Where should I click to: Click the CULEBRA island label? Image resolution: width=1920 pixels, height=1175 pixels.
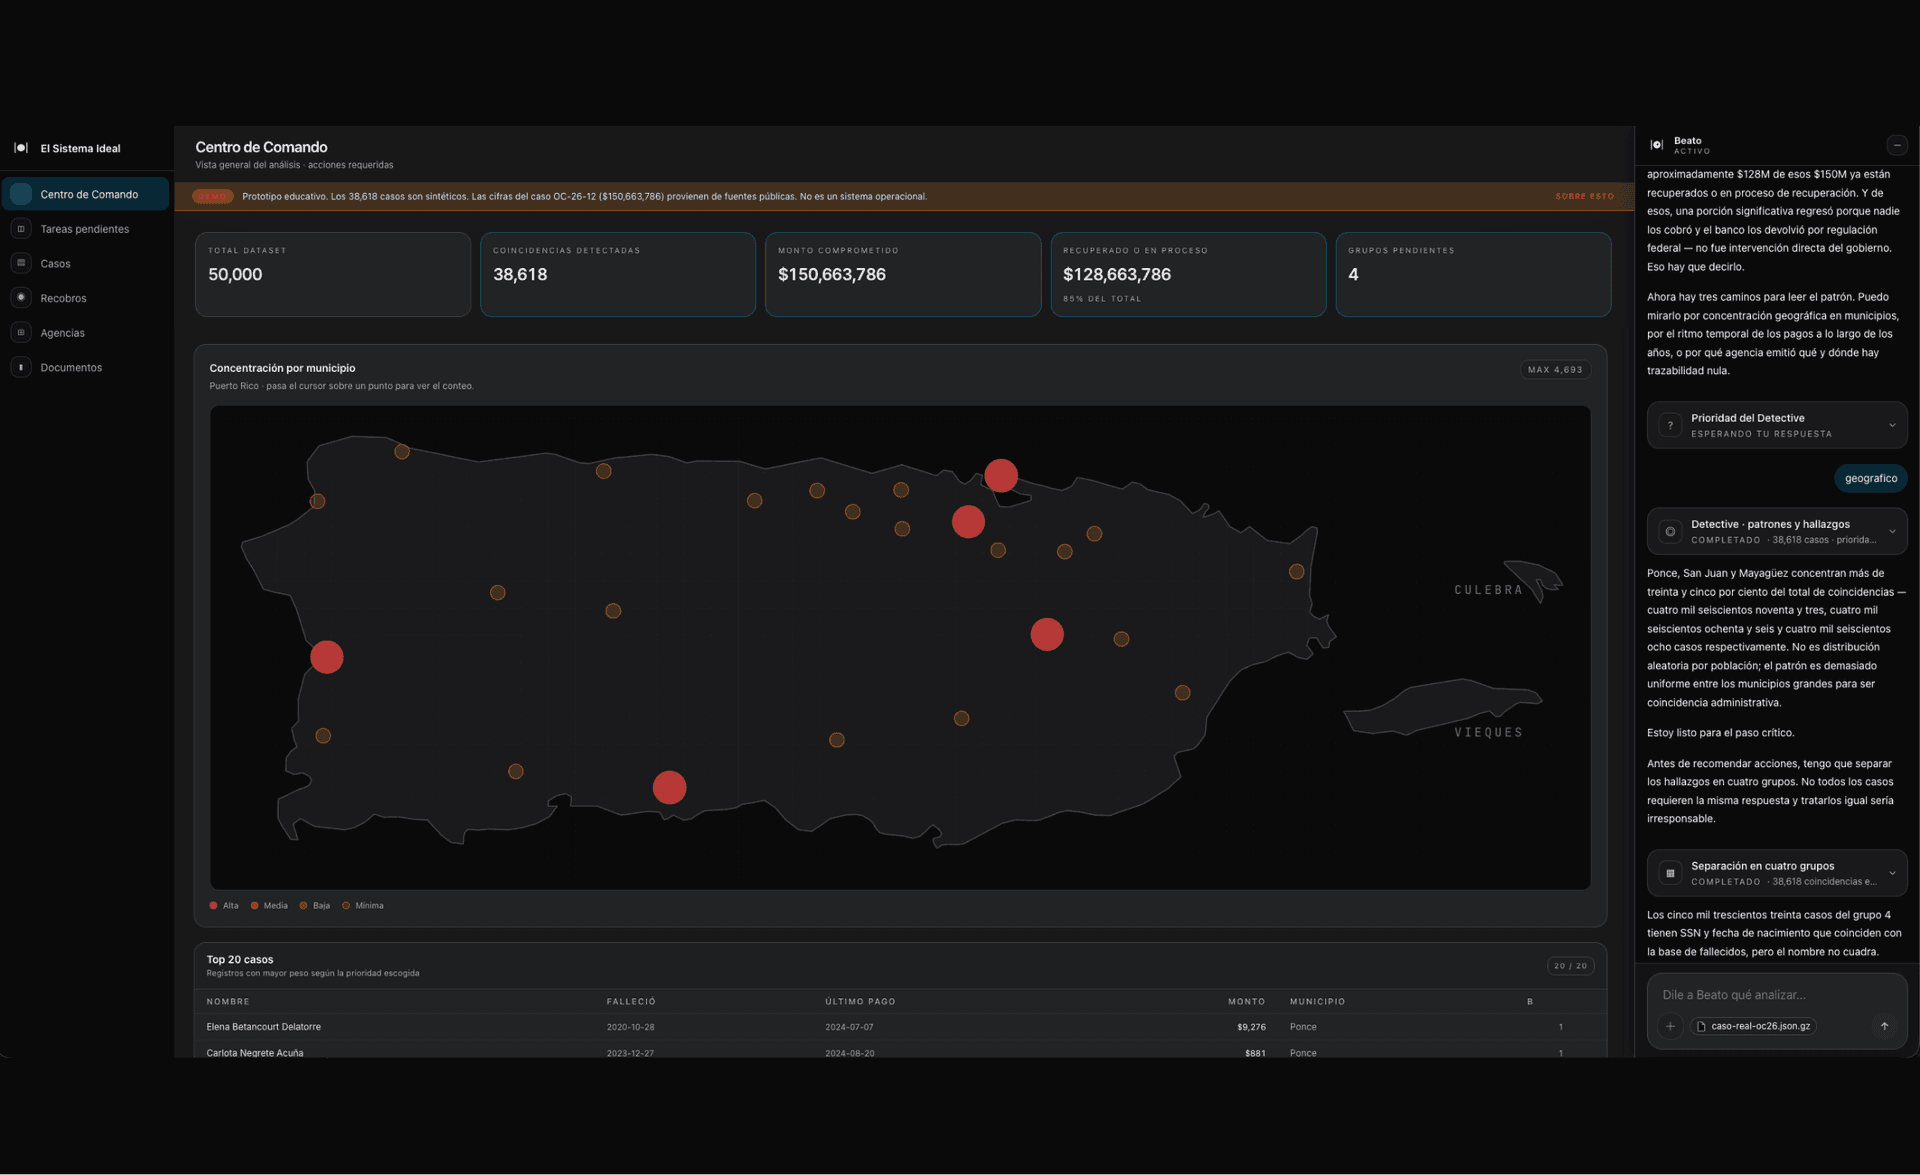click(1488, 590)
